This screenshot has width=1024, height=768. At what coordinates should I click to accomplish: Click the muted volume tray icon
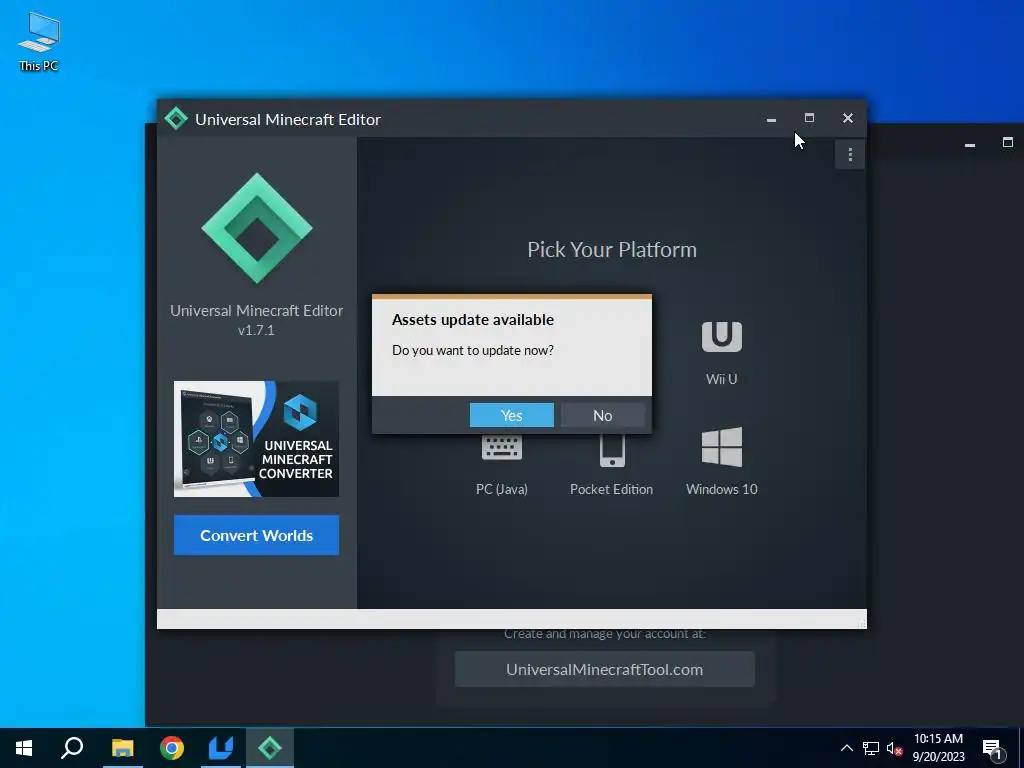tap(894, 748)
